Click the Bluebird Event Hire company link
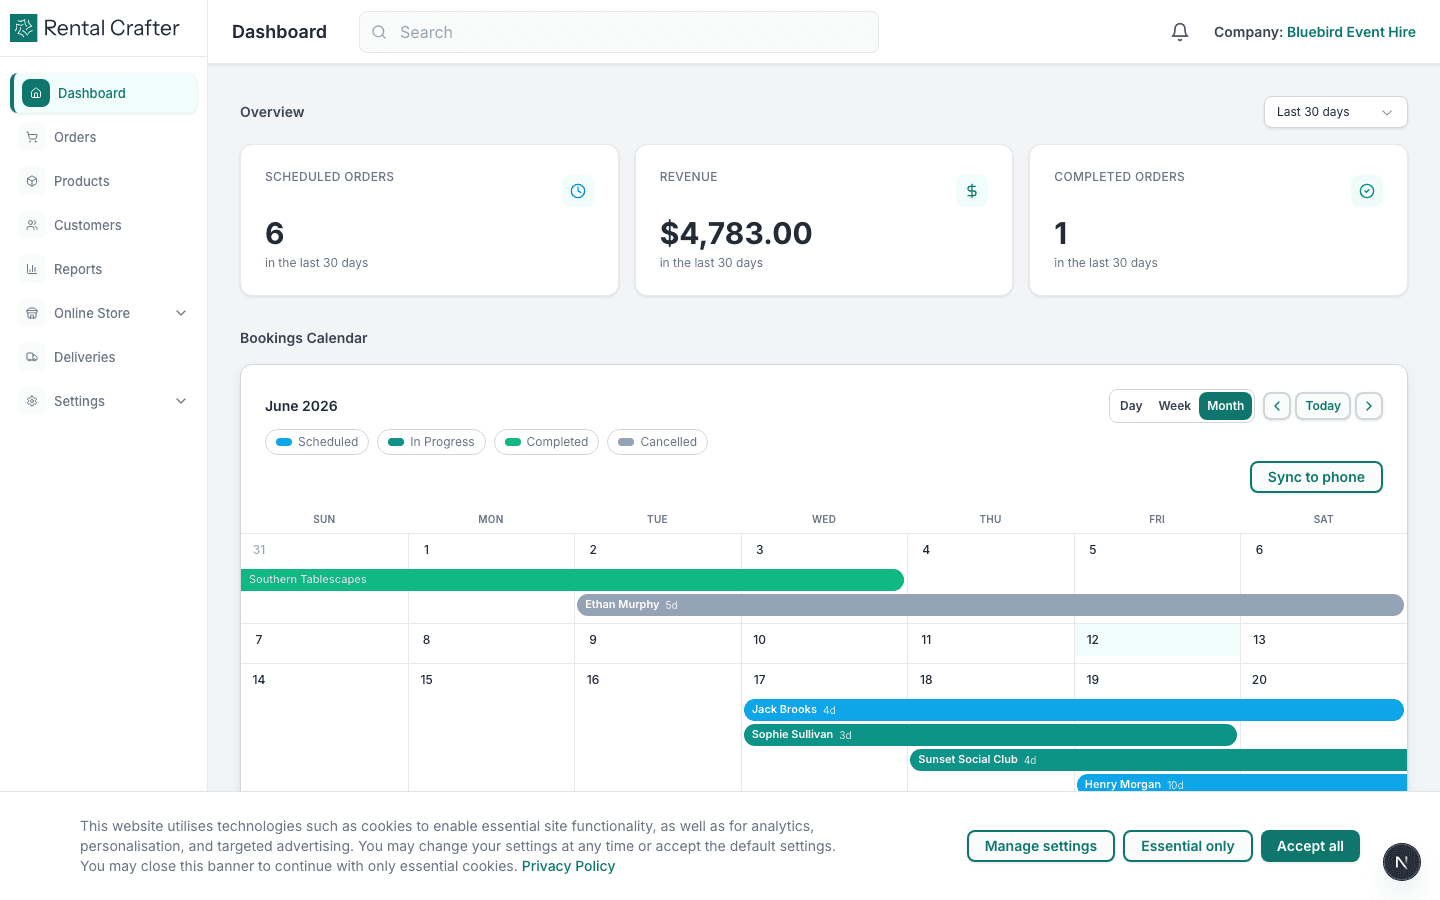 (x=1351, y=32)
